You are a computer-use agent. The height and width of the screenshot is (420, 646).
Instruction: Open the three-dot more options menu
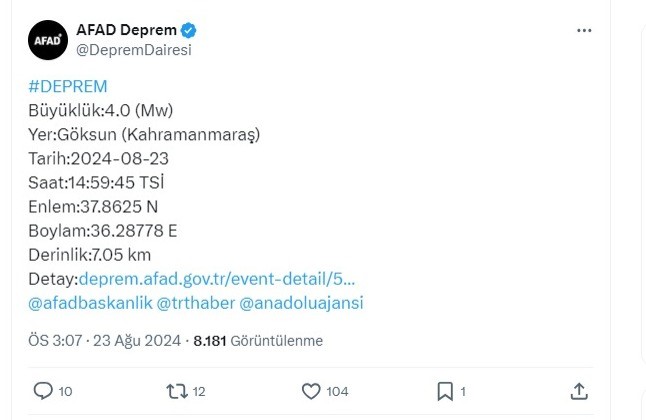585,31
